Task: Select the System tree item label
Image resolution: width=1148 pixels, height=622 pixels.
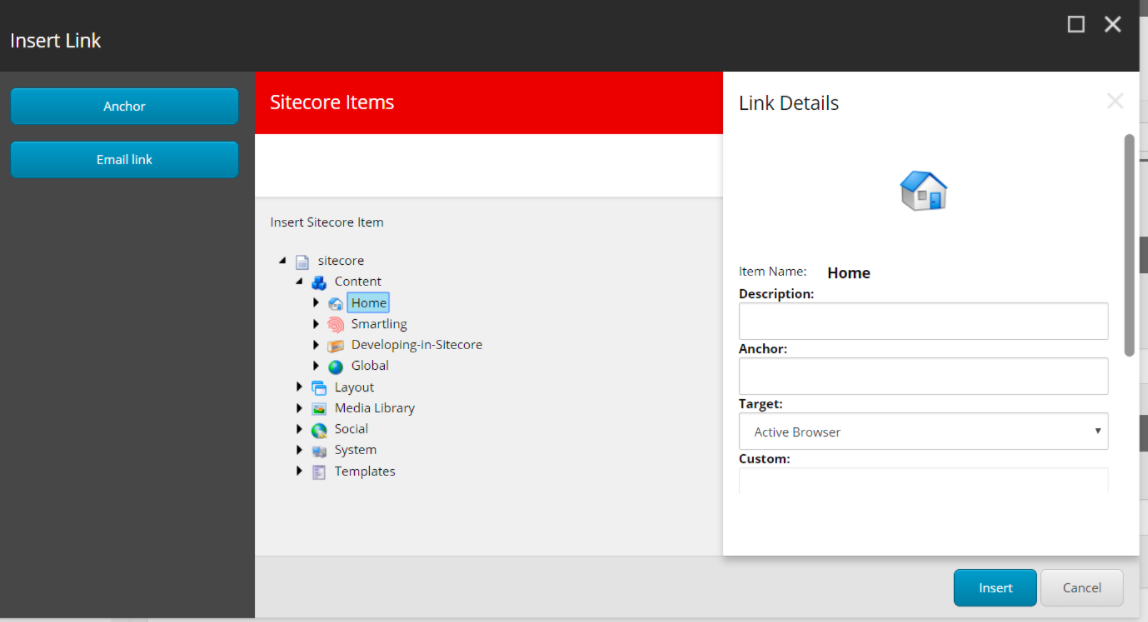Action: click(x=356, y=450)
